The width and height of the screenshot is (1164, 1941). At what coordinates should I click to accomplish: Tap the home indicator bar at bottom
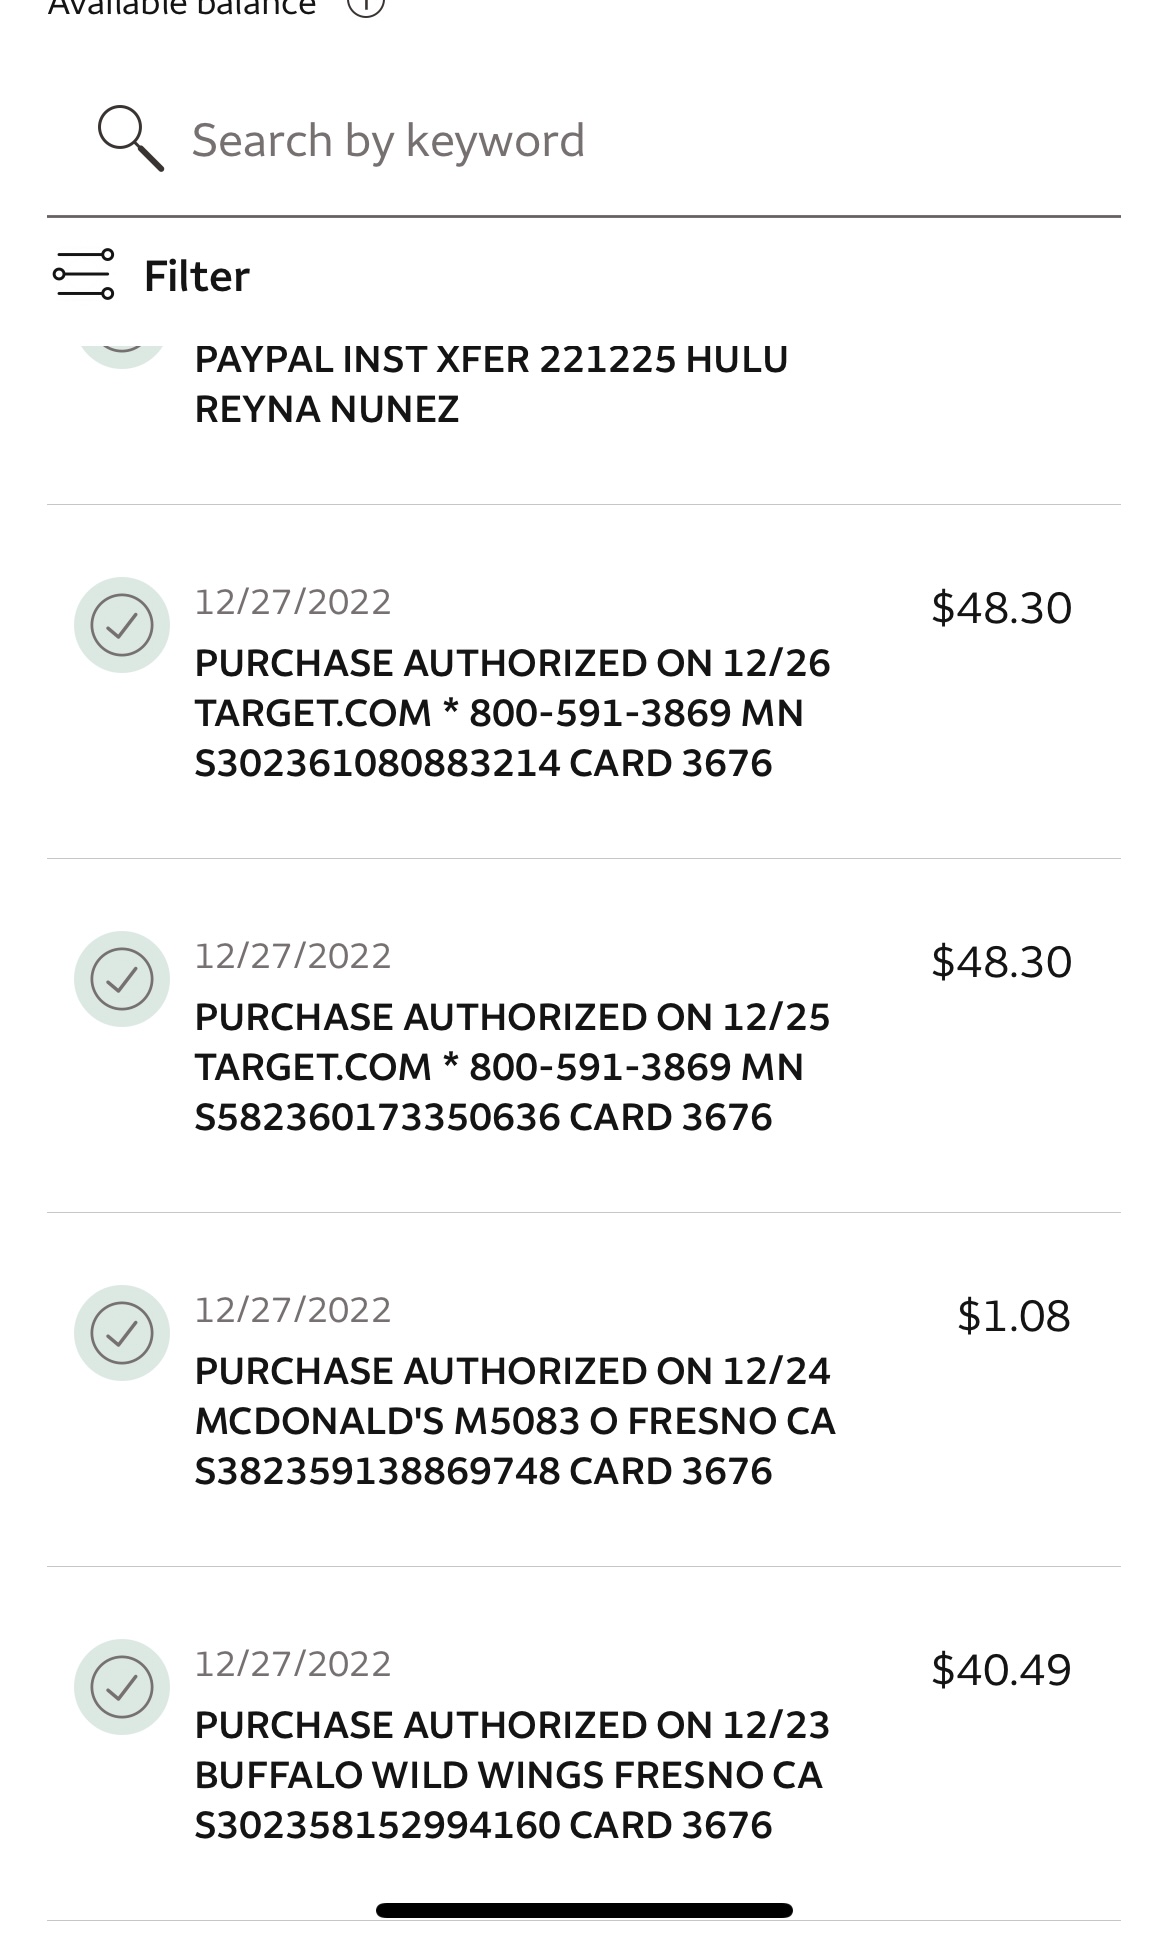coord(584,1910)
